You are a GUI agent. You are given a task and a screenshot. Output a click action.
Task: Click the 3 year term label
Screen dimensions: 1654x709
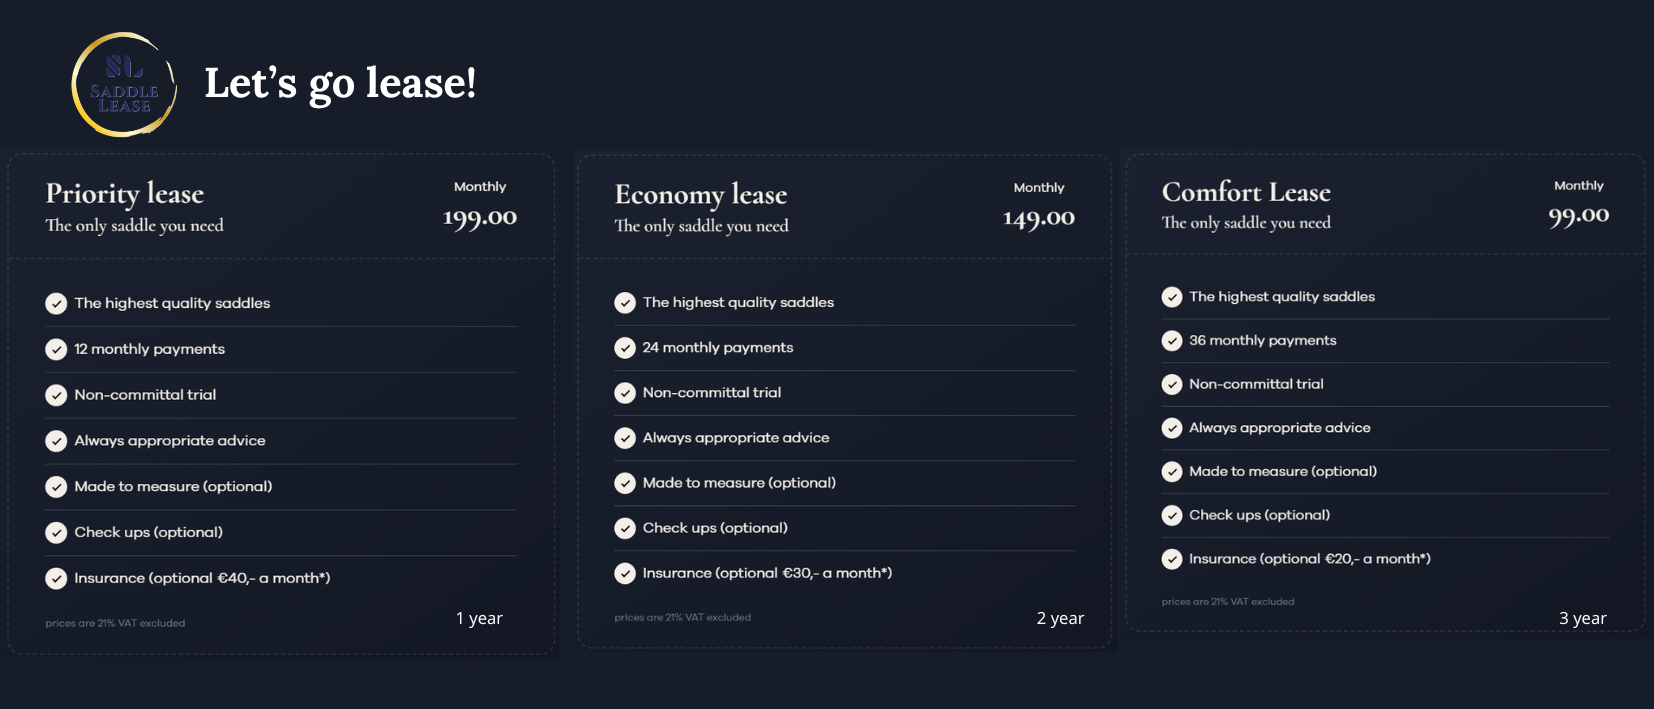(1583, 618)
